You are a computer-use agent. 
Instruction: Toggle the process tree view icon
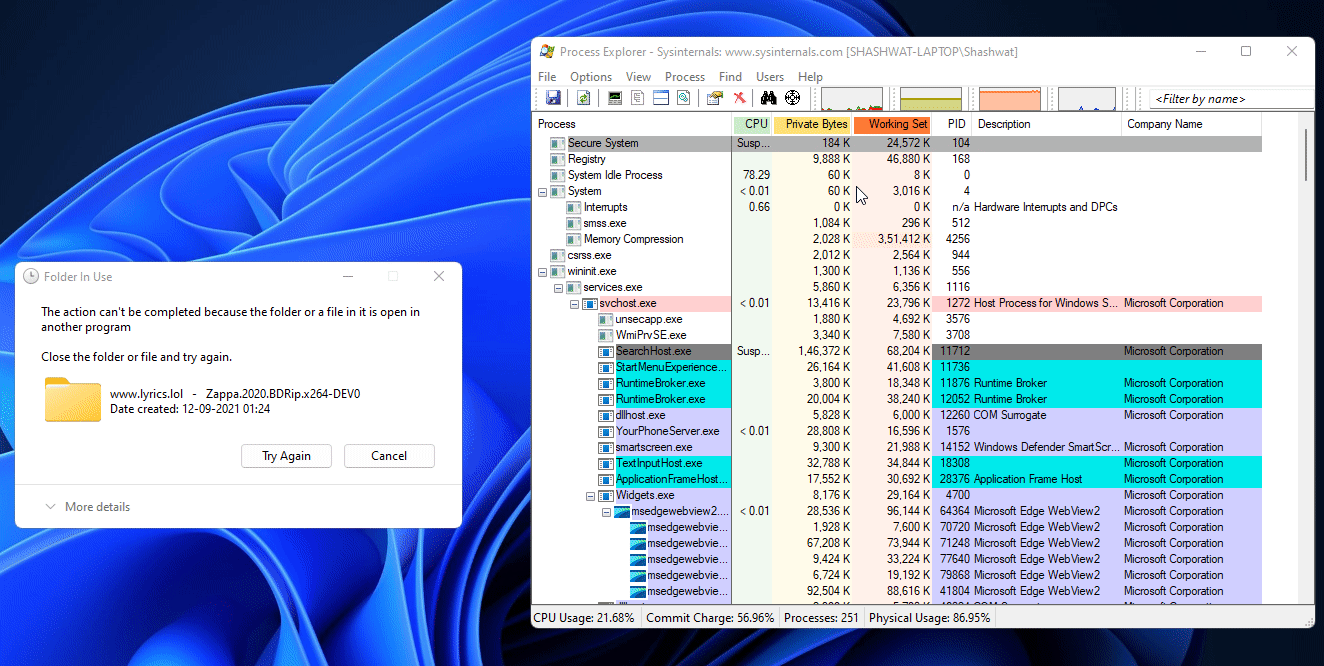[x=637, y=98]
